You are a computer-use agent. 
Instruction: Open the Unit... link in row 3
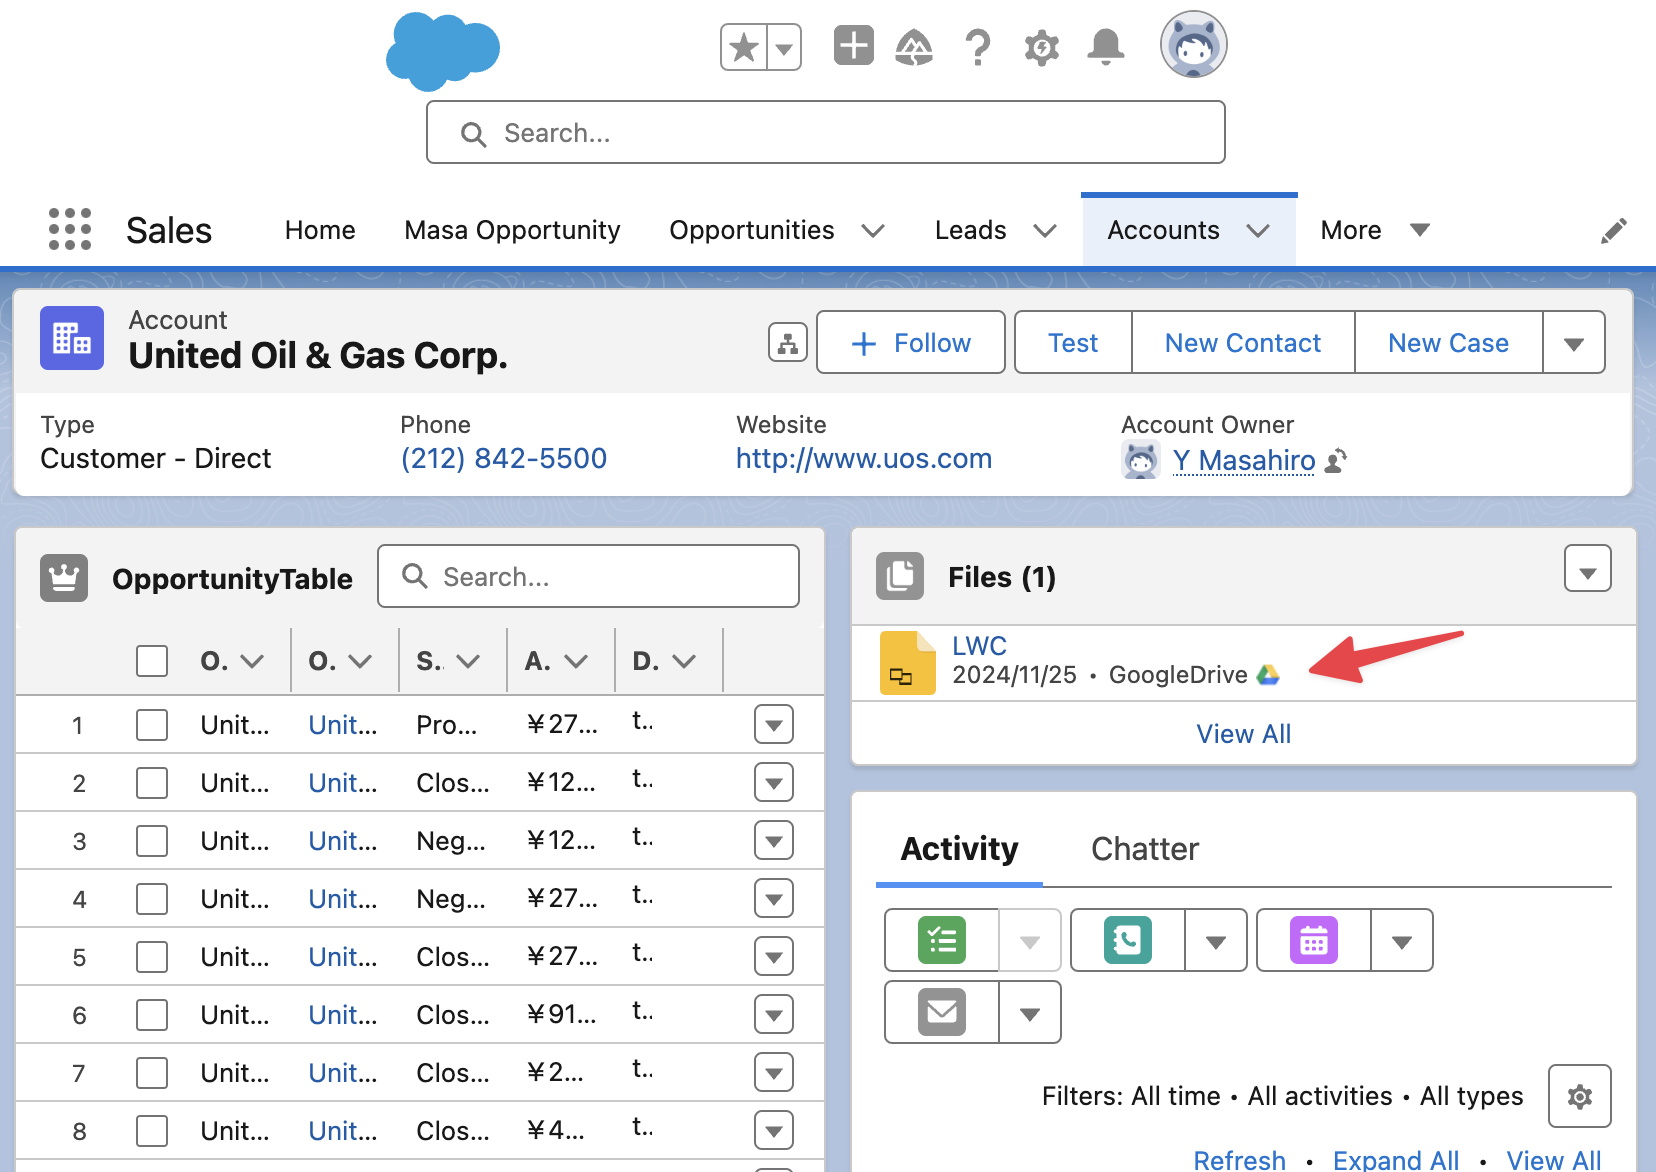point(342,841)
